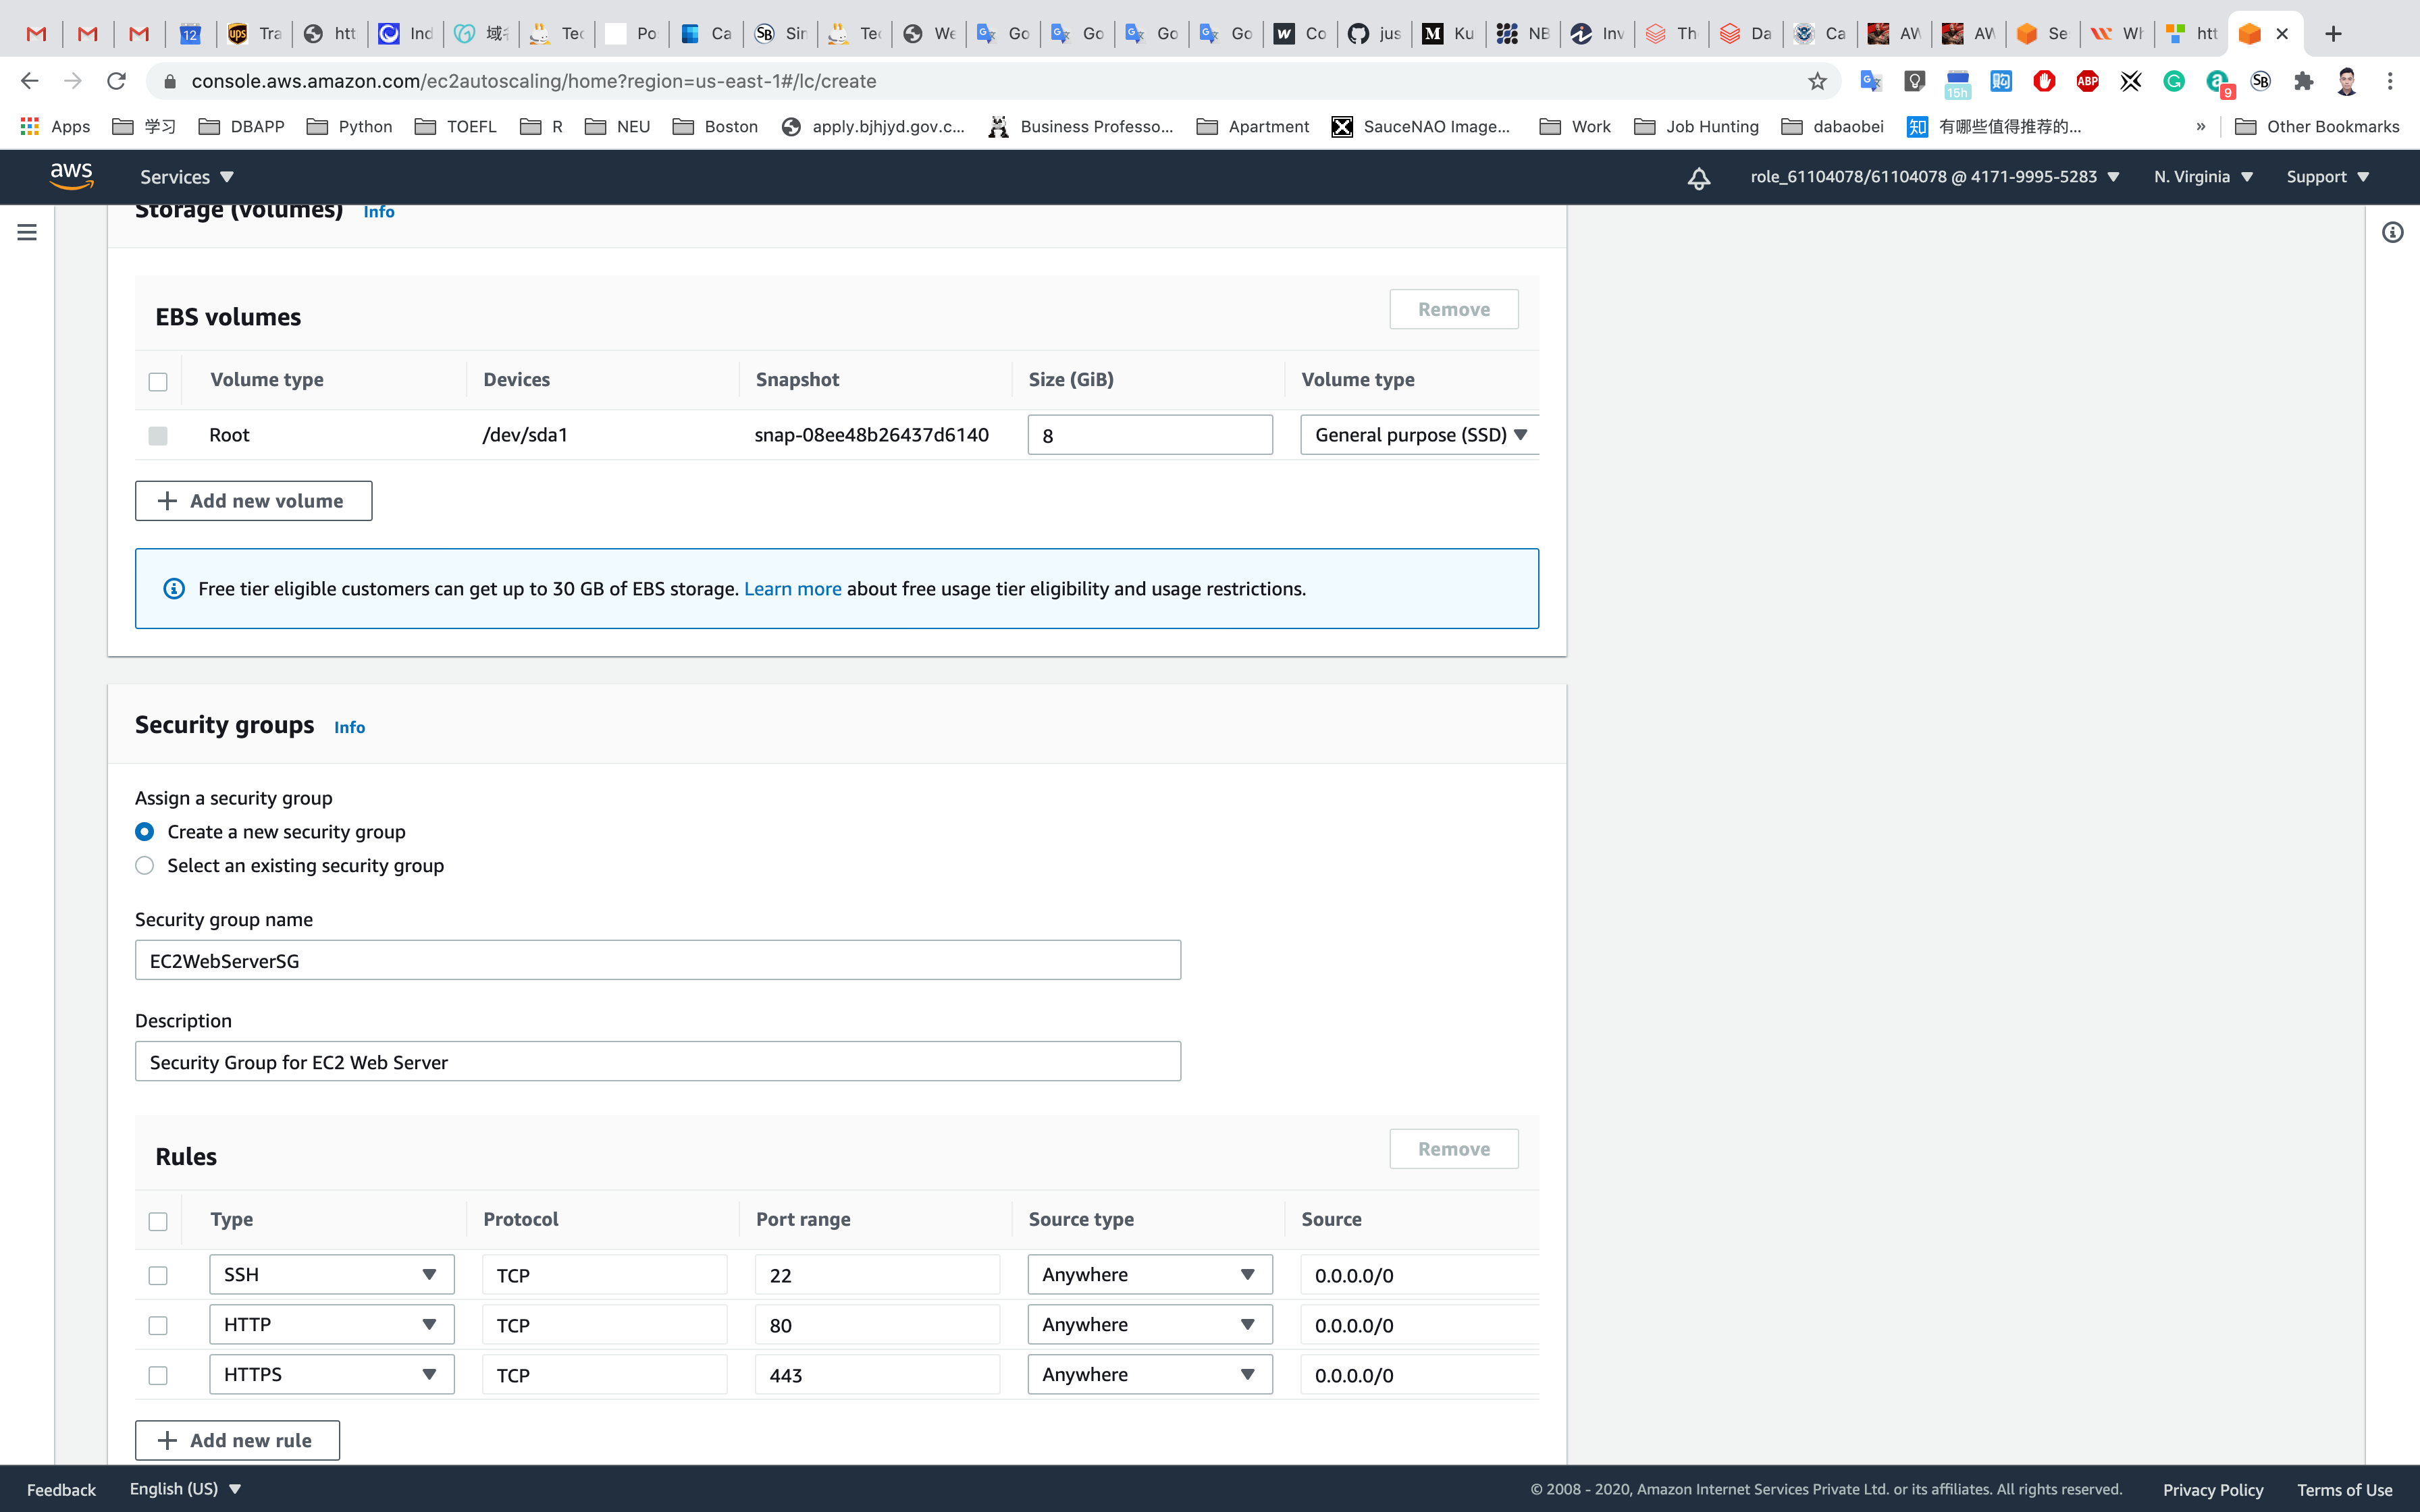Click the Security group name field
This screenshot has height=1512, width=2420.
(x=657, y=960)
